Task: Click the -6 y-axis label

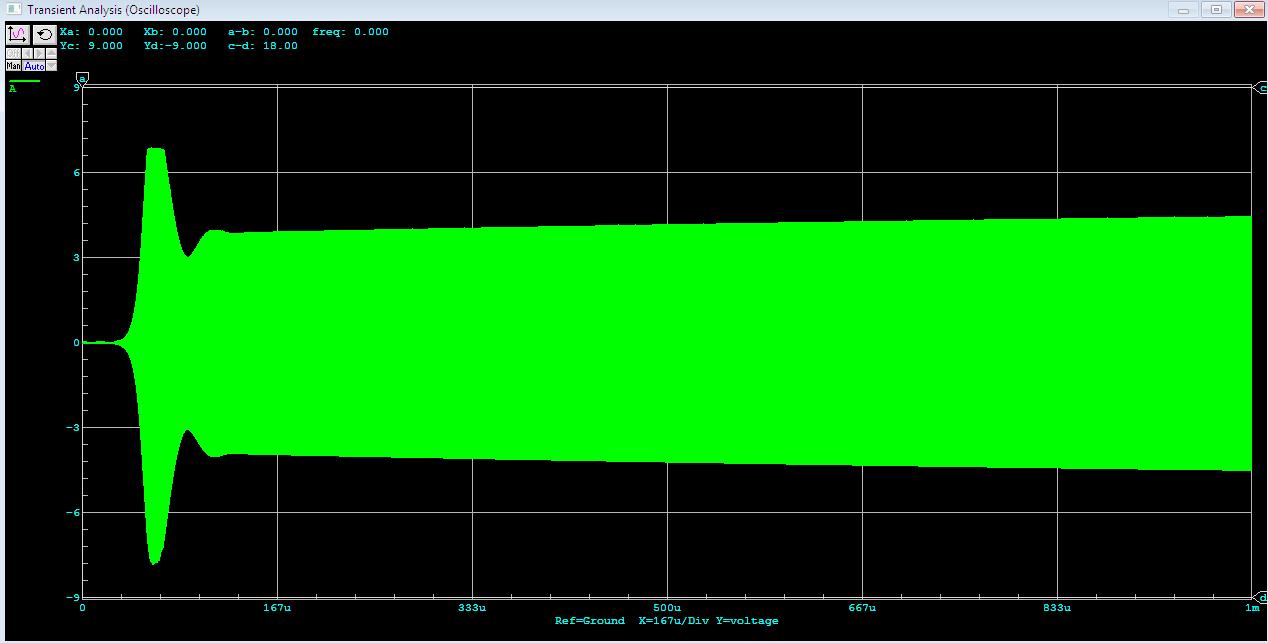Action: click(72, 513)
